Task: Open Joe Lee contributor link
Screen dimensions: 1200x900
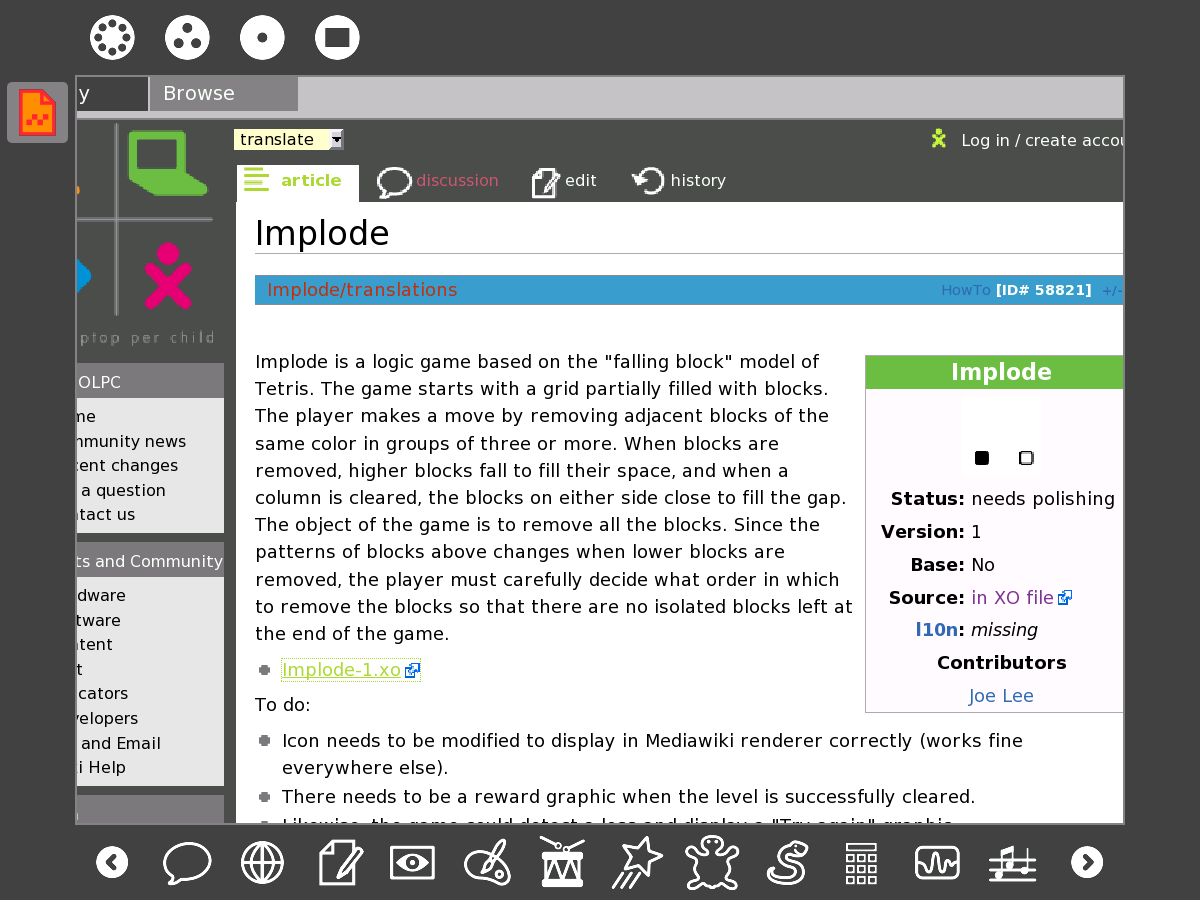Action: [x=1001, y=696]
